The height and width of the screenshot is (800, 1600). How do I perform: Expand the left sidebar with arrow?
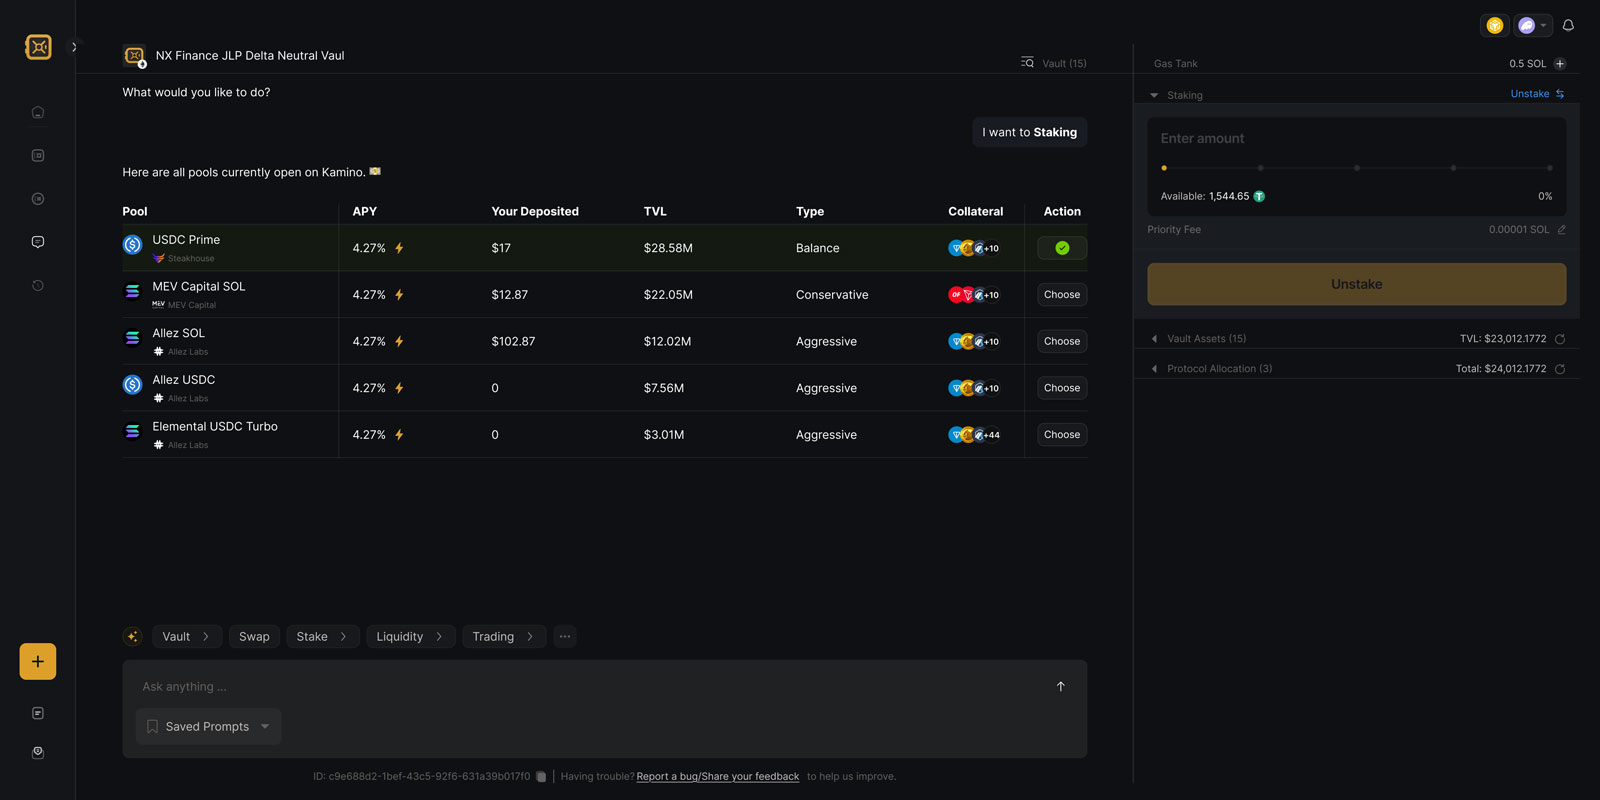74,47
